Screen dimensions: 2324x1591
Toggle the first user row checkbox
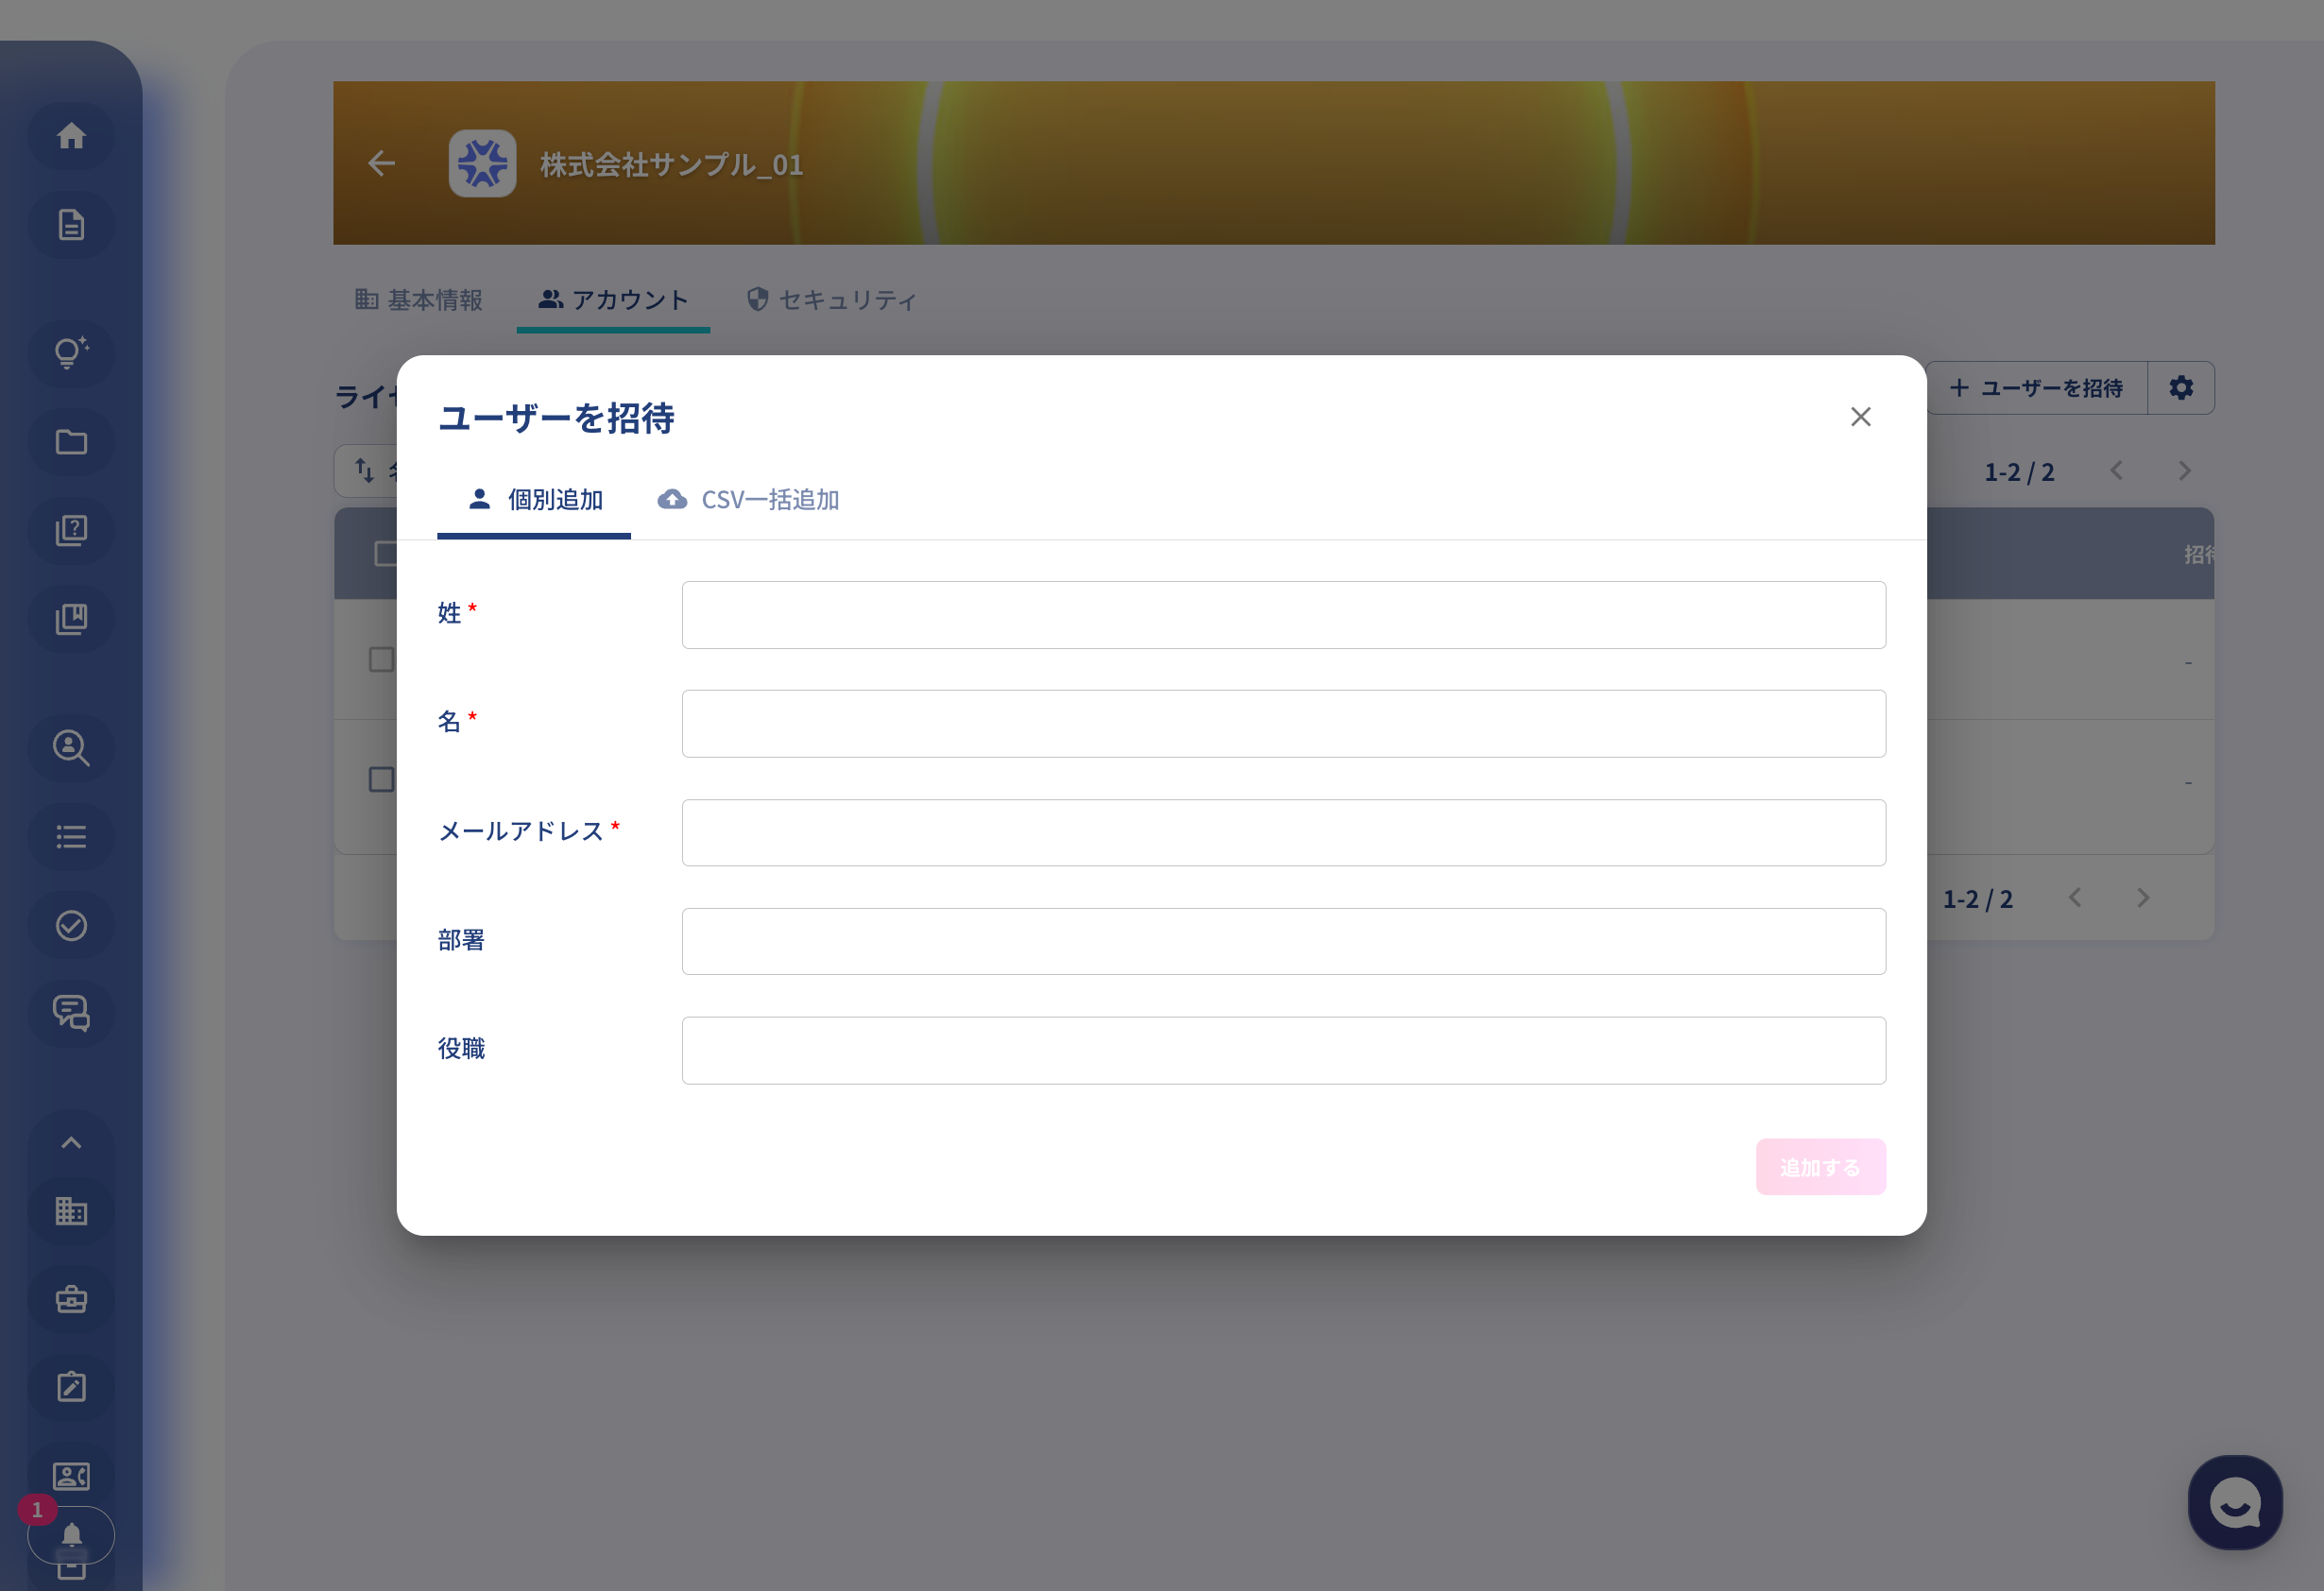pos(381,660)
